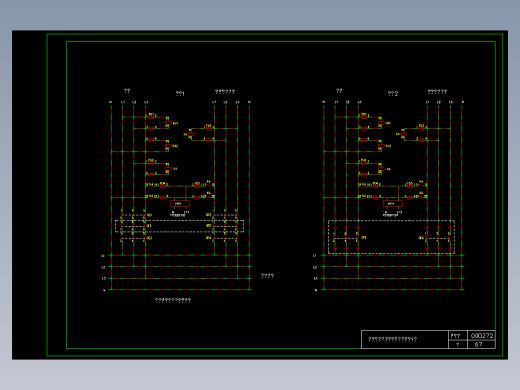Select the ??1 label above left diagram

pos(180,93)
